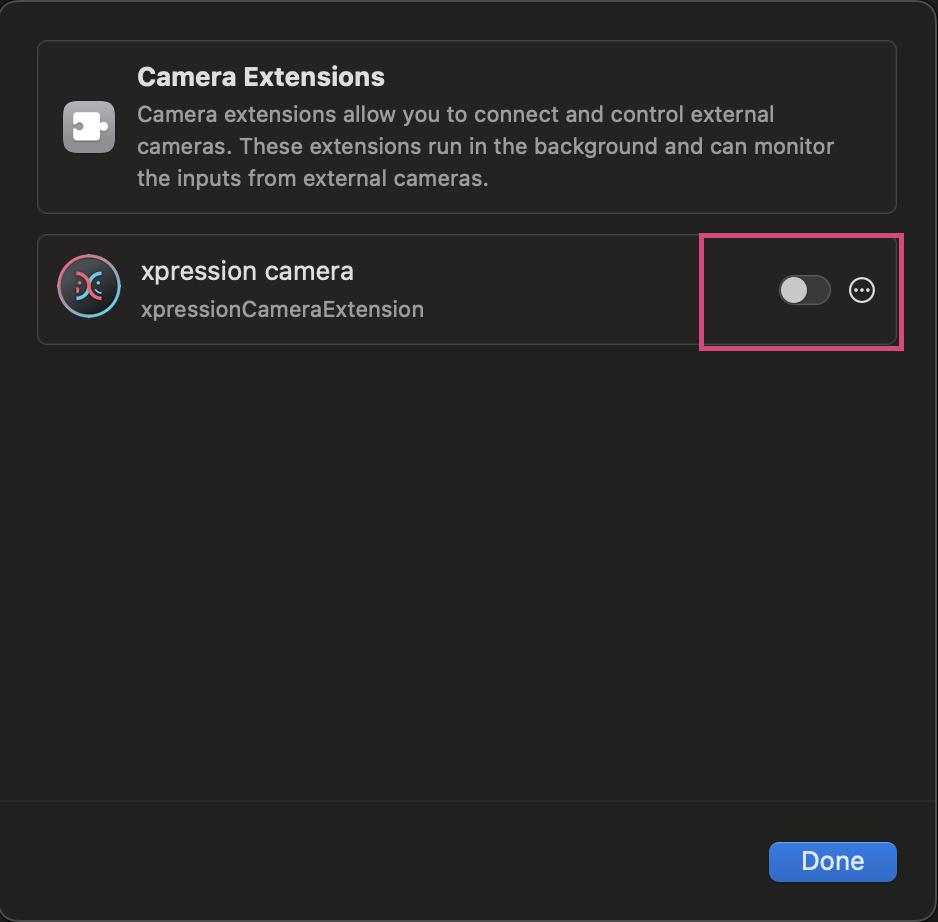Click the highlighted pink-outlined toggle area
The height and width of the screenshot is (922, 938).
point(803,290)
